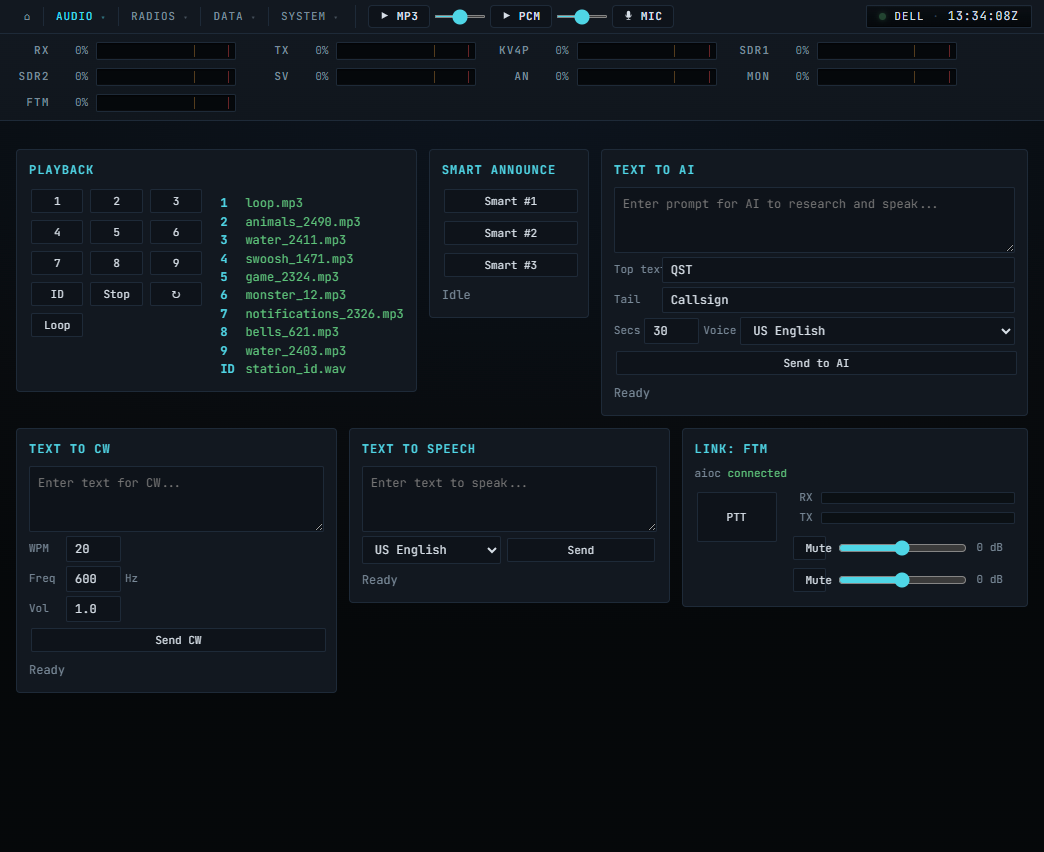Viewport: 1044px width, 852px height.
Task: Adjust the MP3 volume slider
Action: [460, 17]
